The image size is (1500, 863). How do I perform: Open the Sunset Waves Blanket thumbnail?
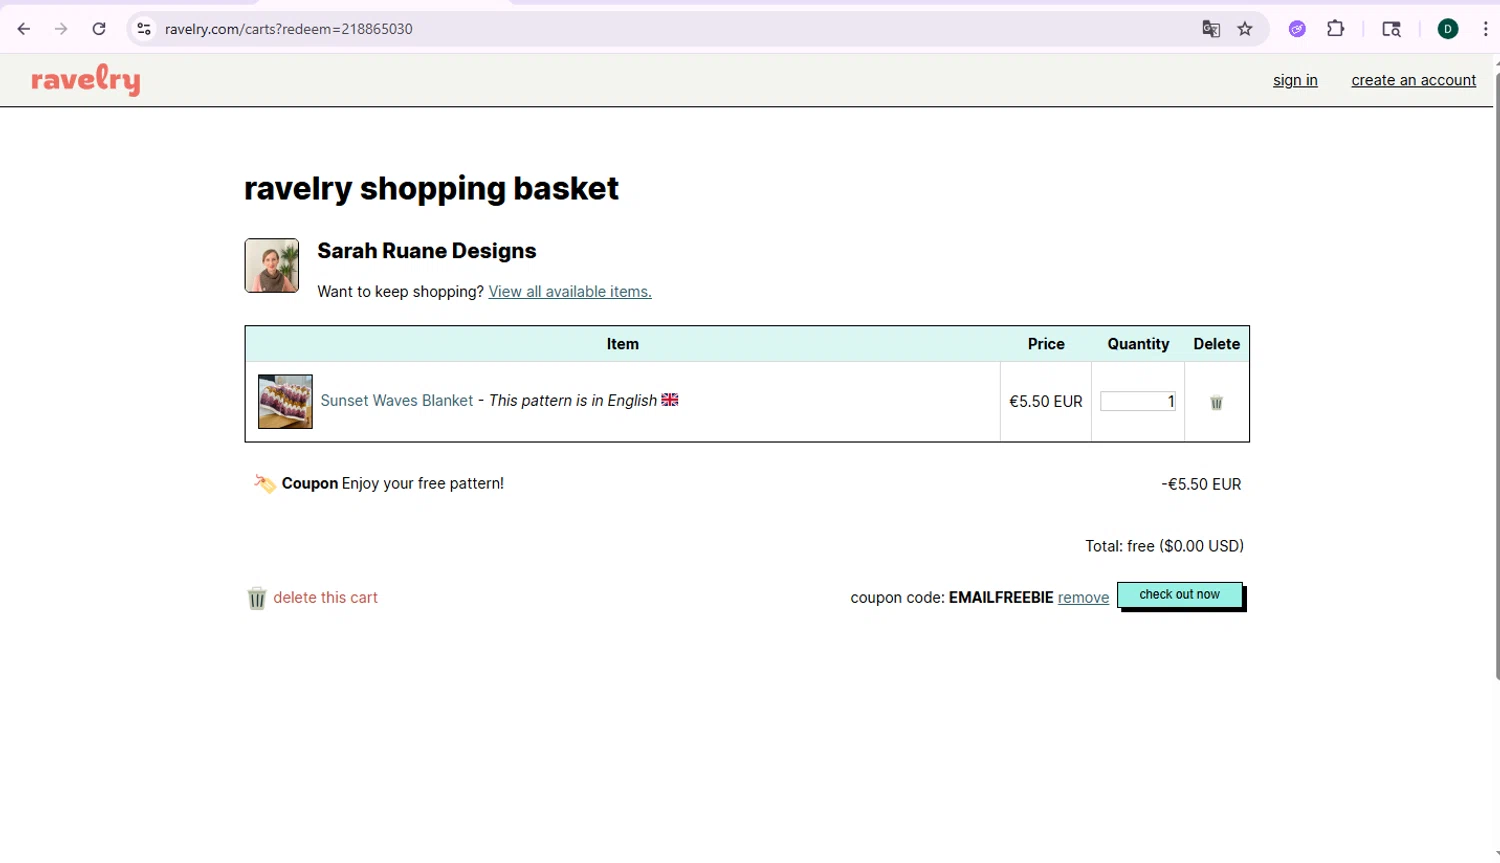[285, 401]
